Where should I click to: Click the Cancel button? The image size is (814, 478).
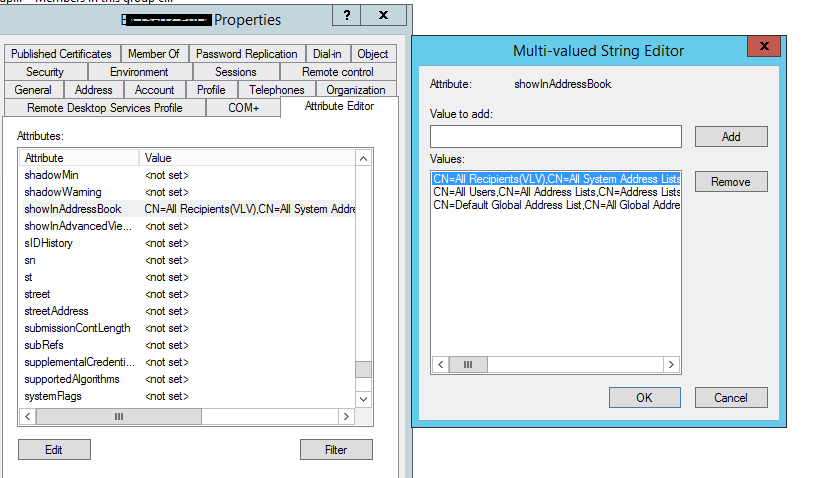click(x=731, y=398)
